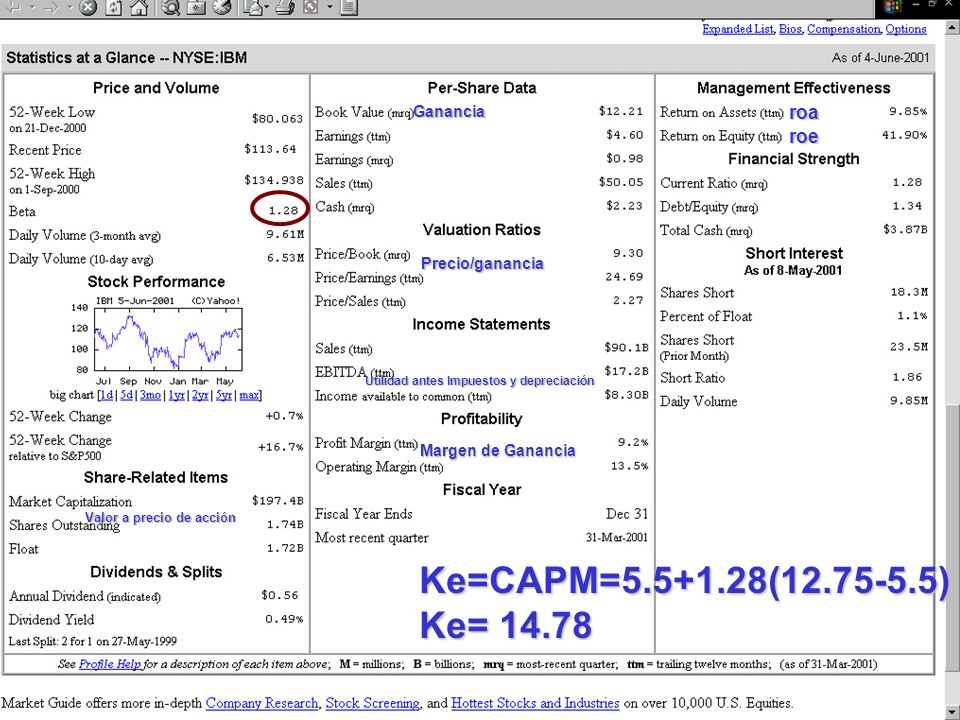
Task: Click the Annual Dividend value '$0.56'
Action: pyautogui.click(x=279, y=595)
